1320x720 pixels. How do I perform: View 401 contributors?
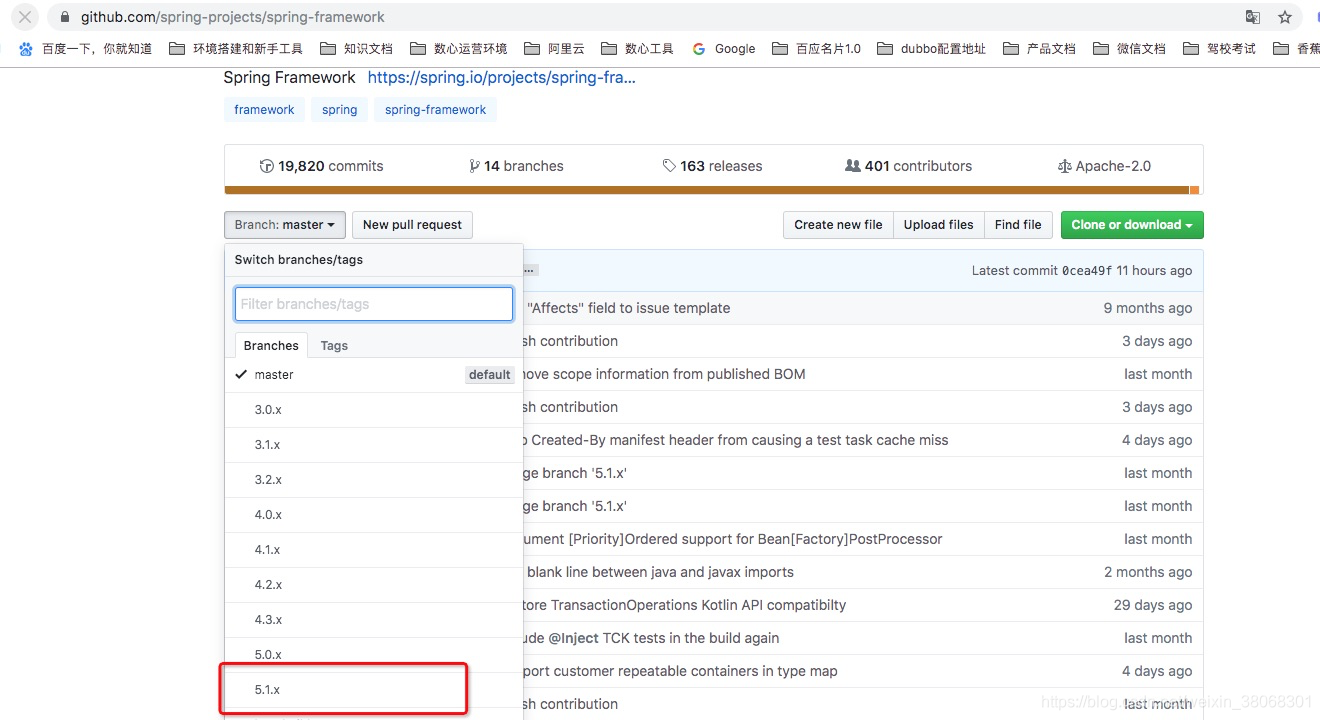coord(908,166)
